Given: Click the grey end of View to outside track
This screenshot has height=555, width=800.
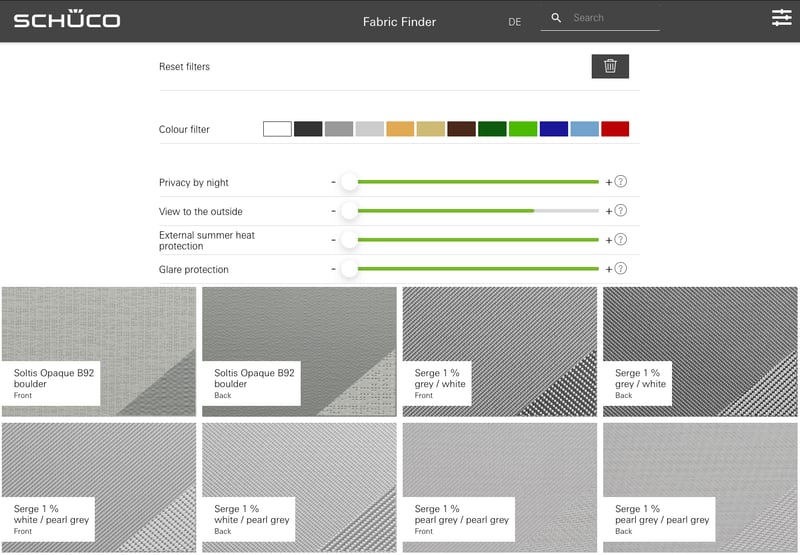Looking at the screenshot, I should coord(566,211).
